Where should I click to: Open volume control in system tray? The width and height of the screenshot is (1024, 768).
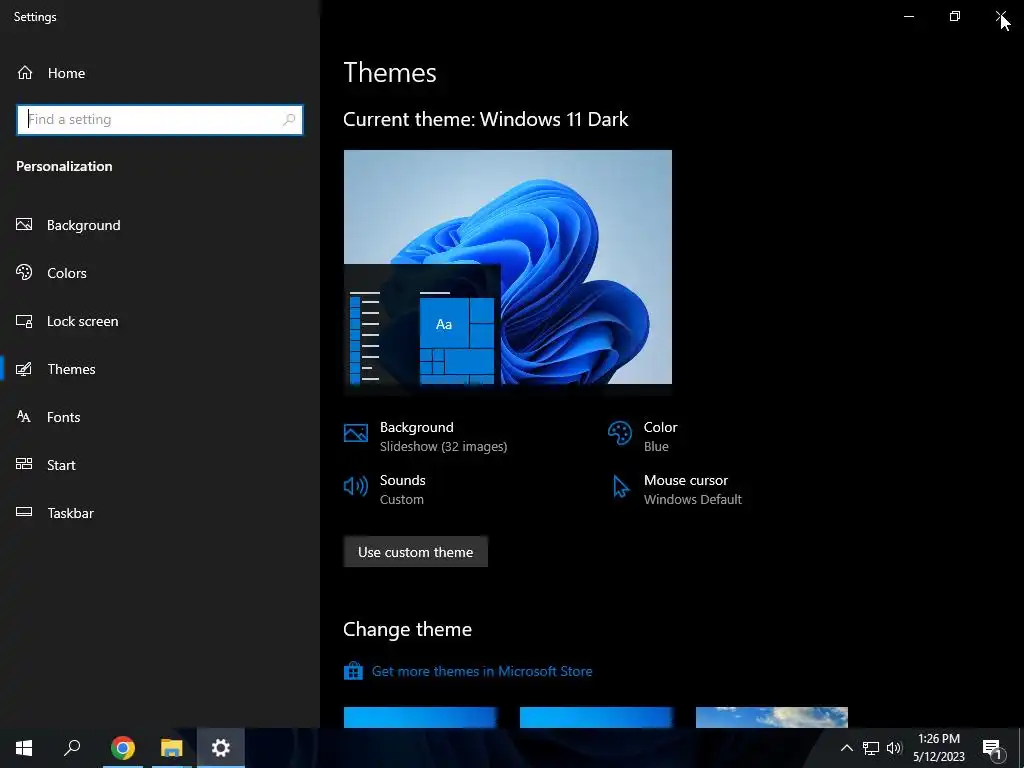(x=894, y=748)
